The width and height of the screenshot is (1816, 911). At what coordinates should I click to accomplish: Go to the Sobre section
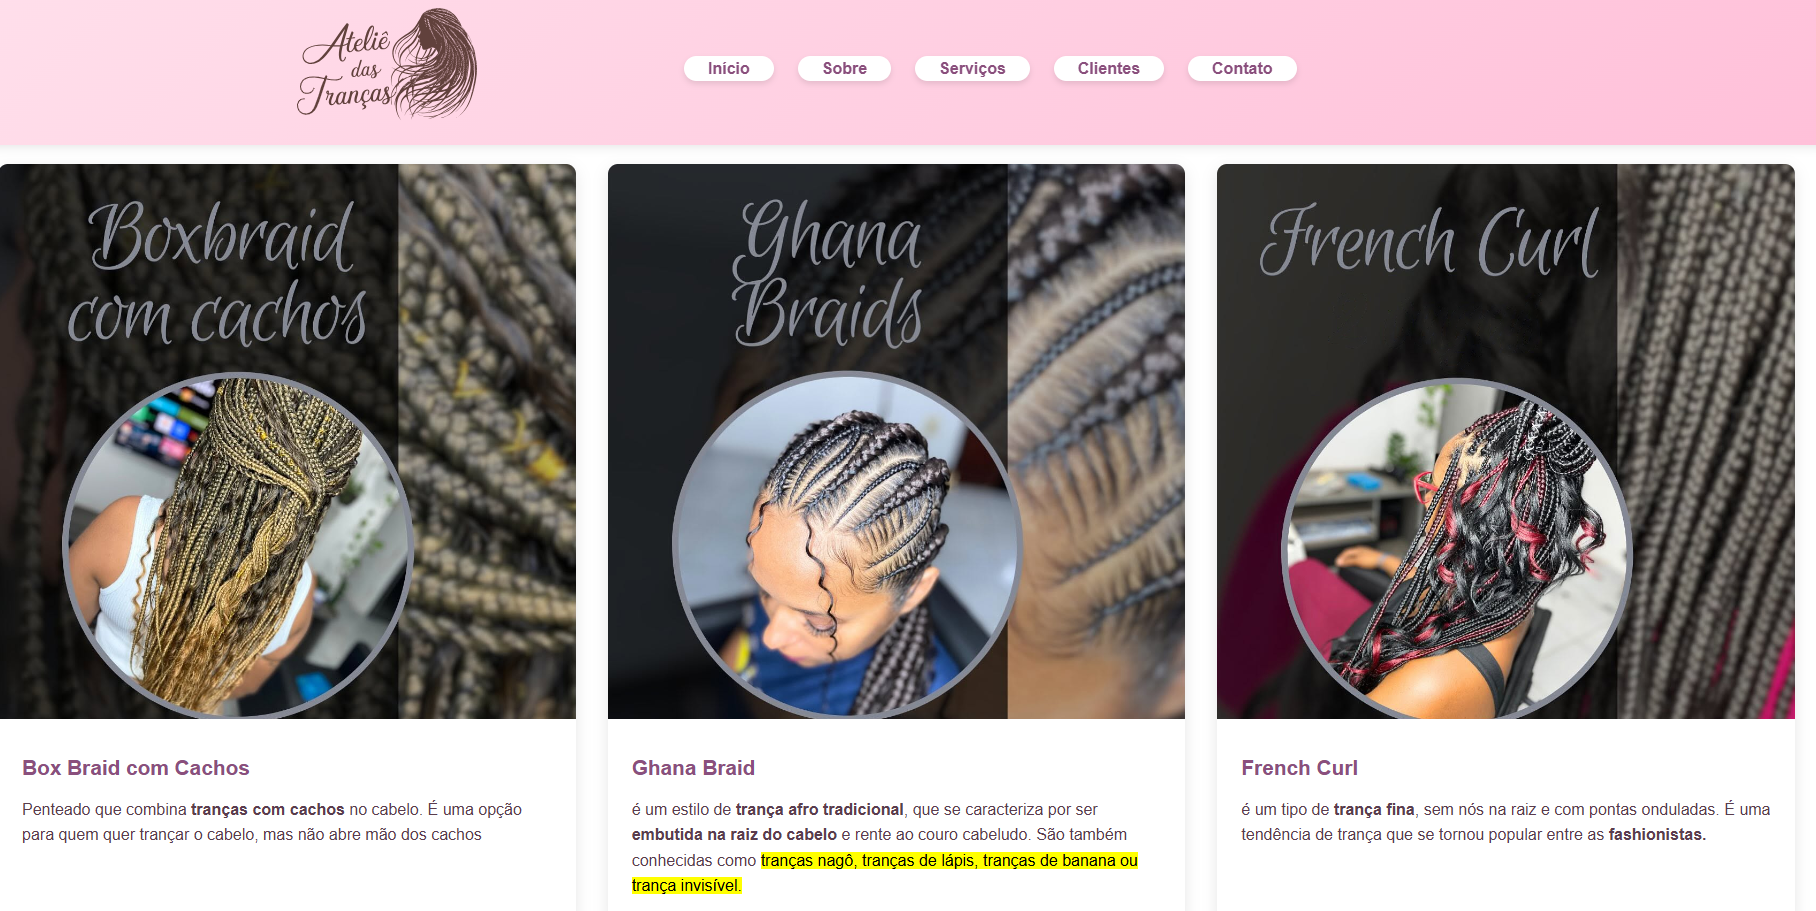(844, 68)
